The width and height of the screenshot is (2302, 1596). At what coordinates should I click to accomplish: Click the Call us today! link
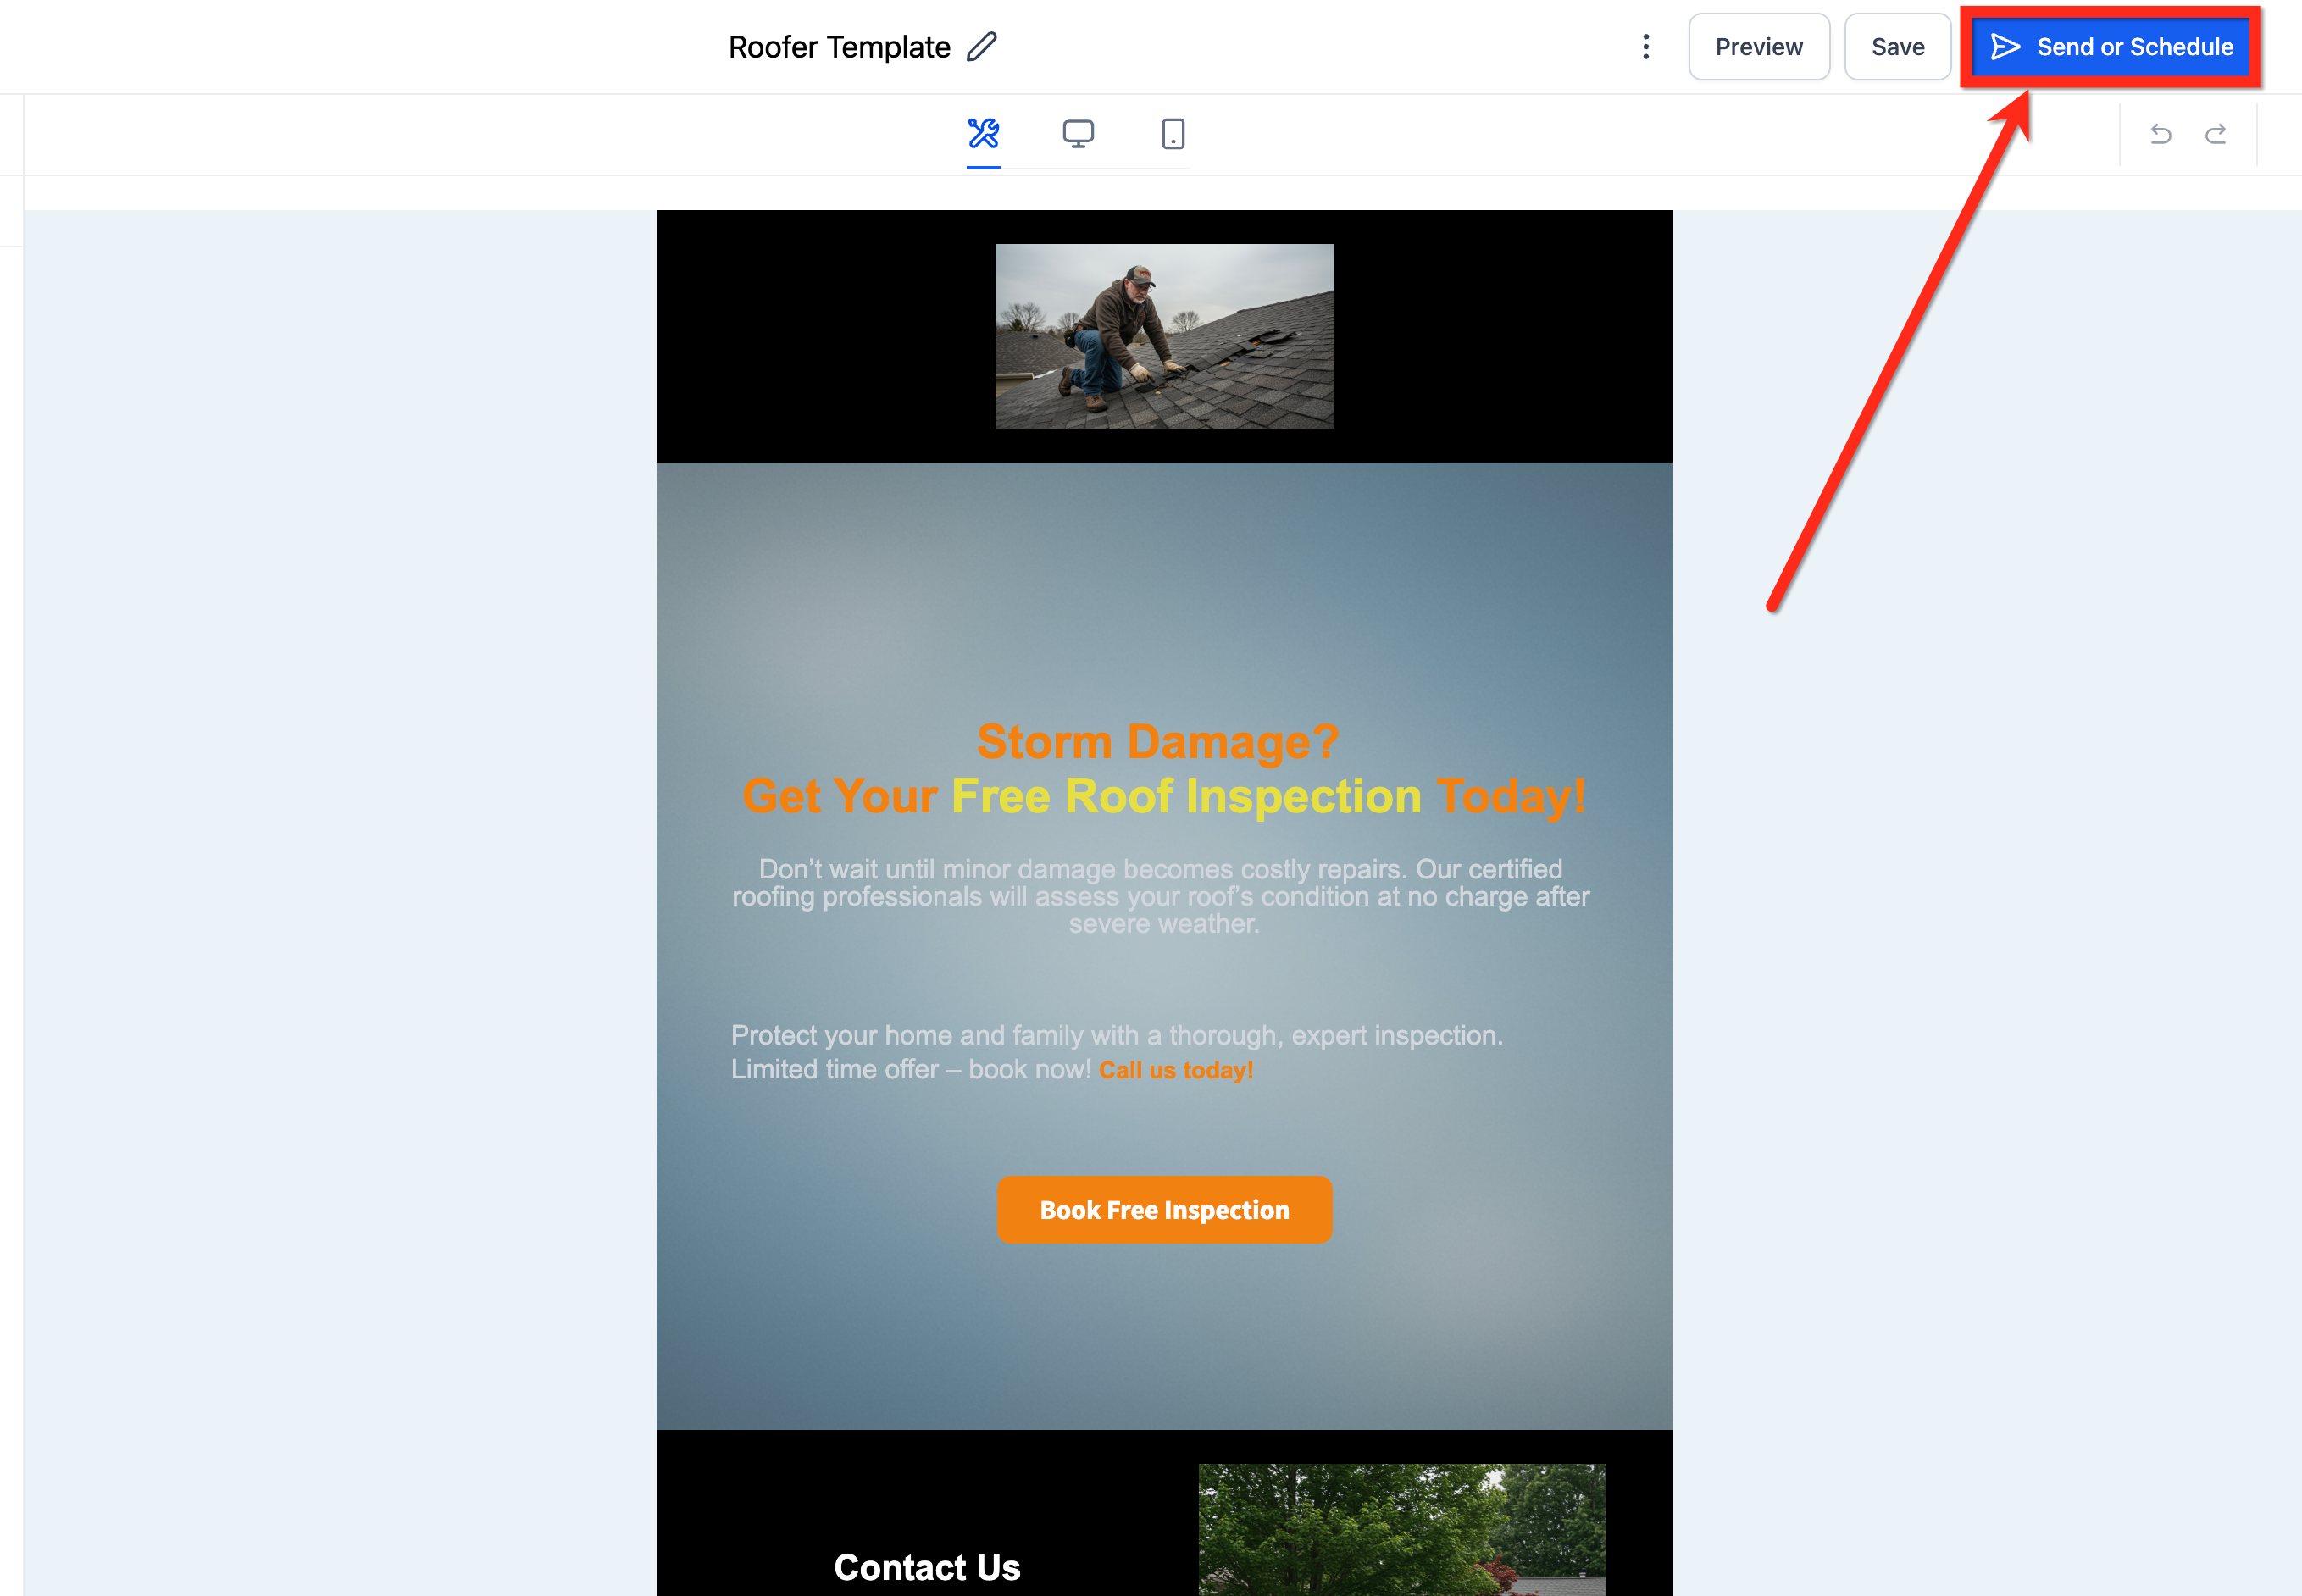1176,1070
